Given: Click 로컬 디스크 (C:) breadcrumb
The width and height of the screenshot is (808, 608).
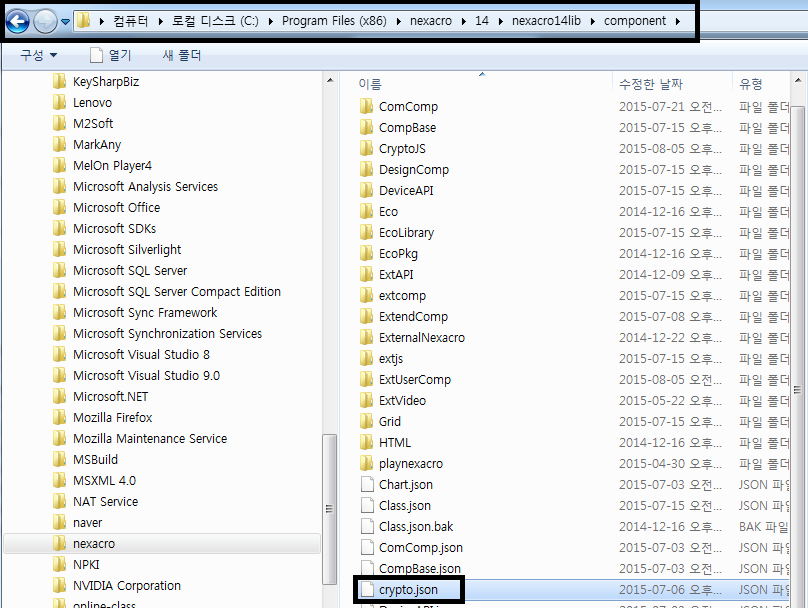Looking at the screenshot, I should pos(215,21).
